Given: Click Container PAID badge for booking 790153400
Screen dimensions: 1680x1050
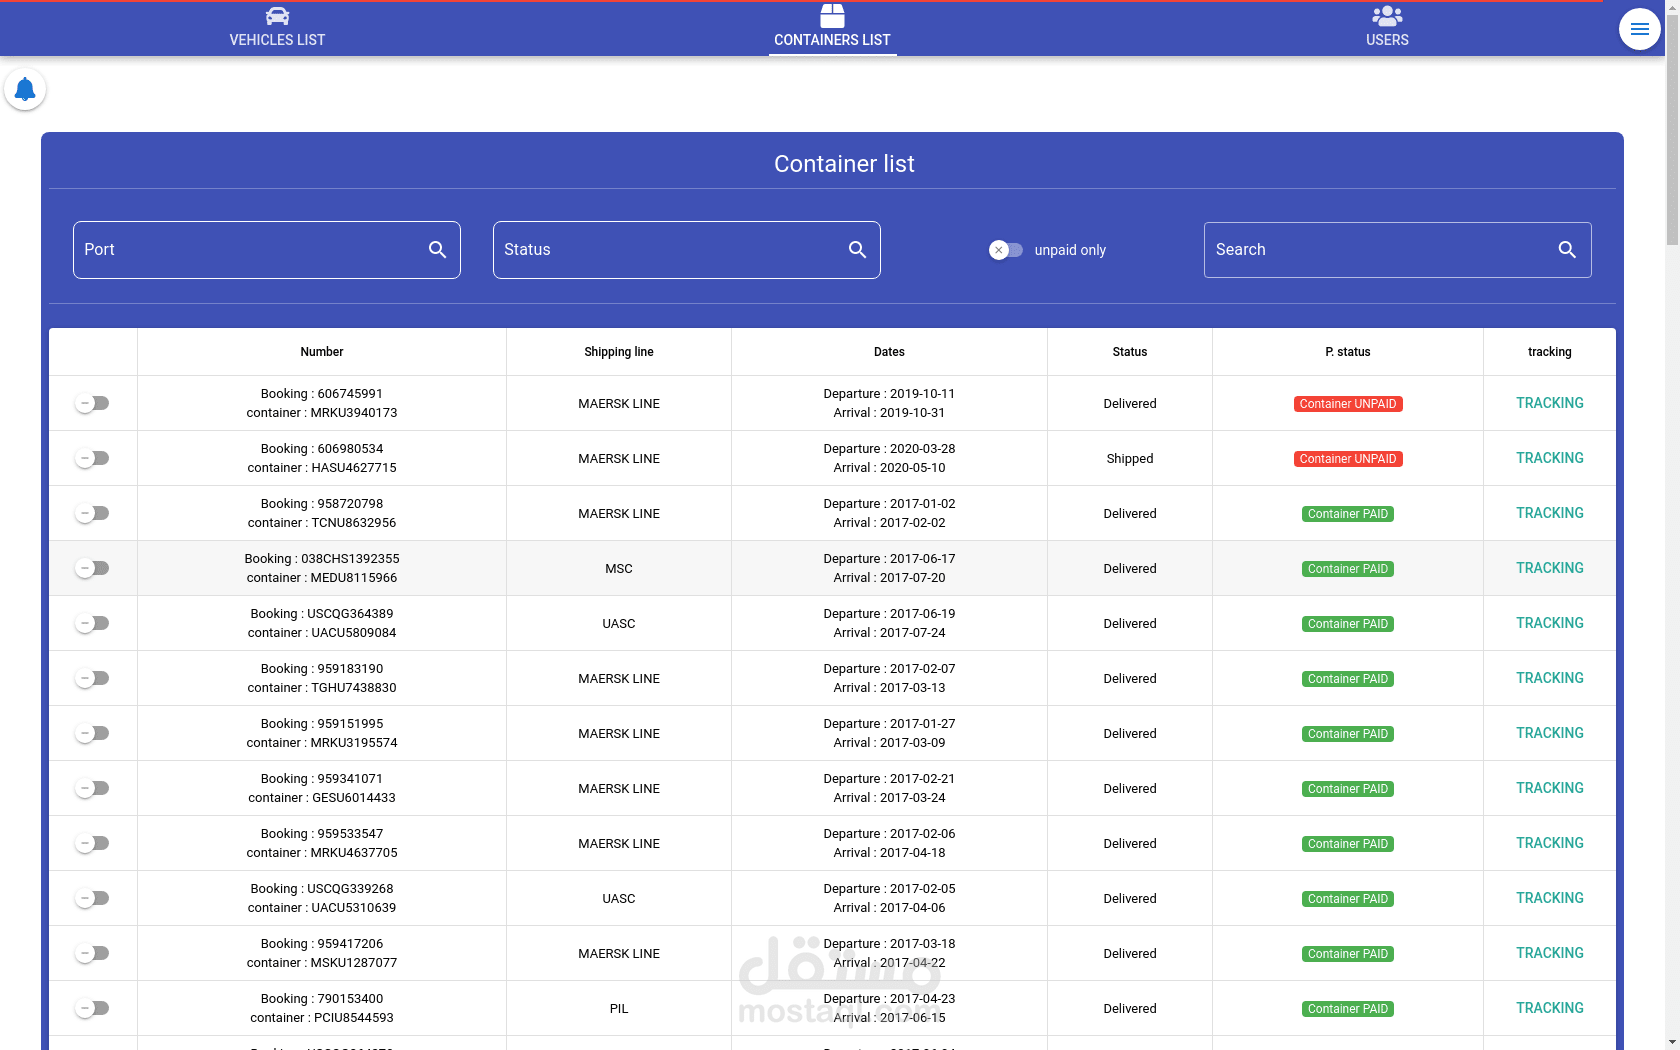Looking at the screenshot, I should (1348, 1009).
